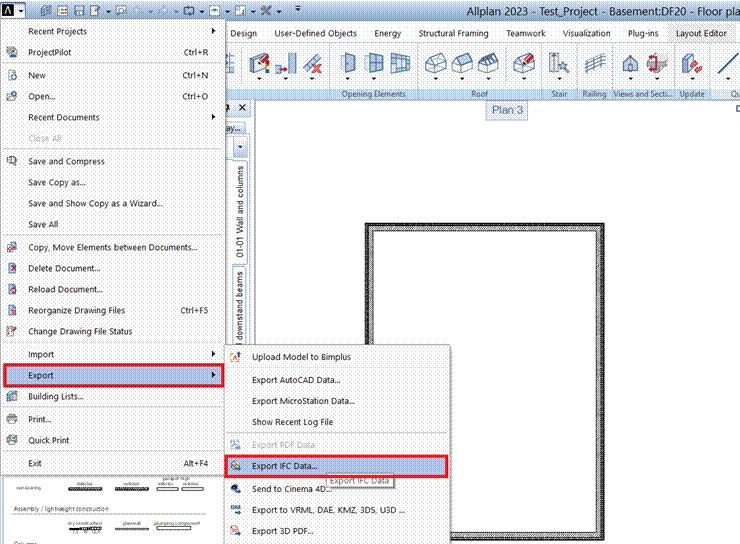Open the combo box dropdown beside the palette

240,147
